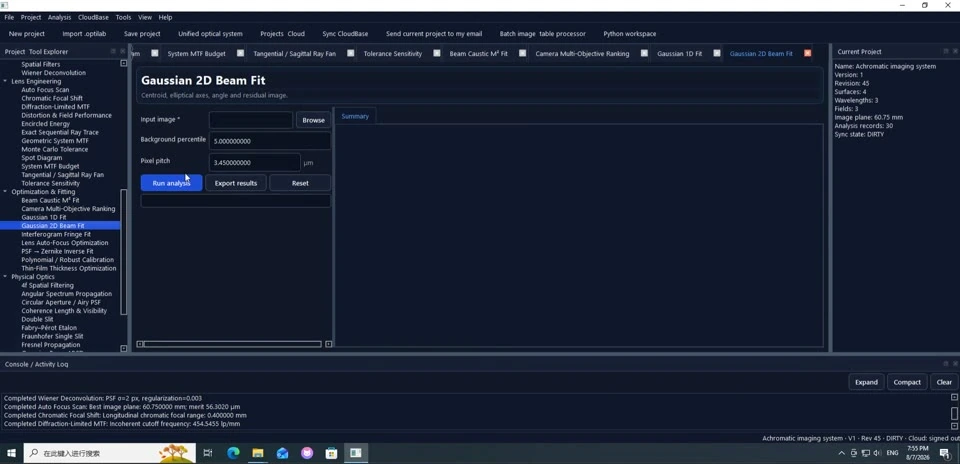The width and height of the screenshot is (960, 464).
Task: Click the Clear console log button
Action: 944,382
